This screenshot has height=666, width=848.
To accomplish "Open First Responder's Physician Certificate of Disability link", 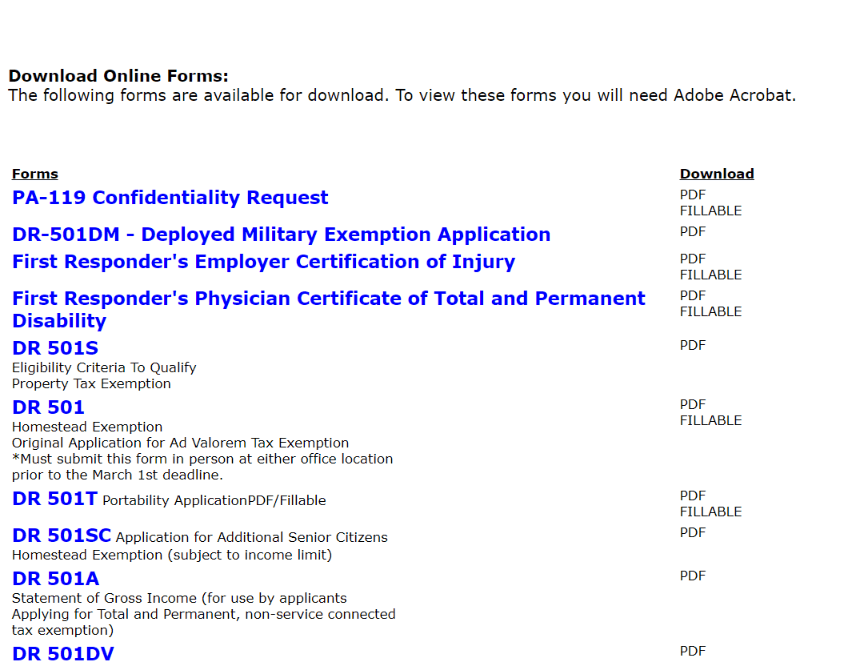I will [329, 309].
